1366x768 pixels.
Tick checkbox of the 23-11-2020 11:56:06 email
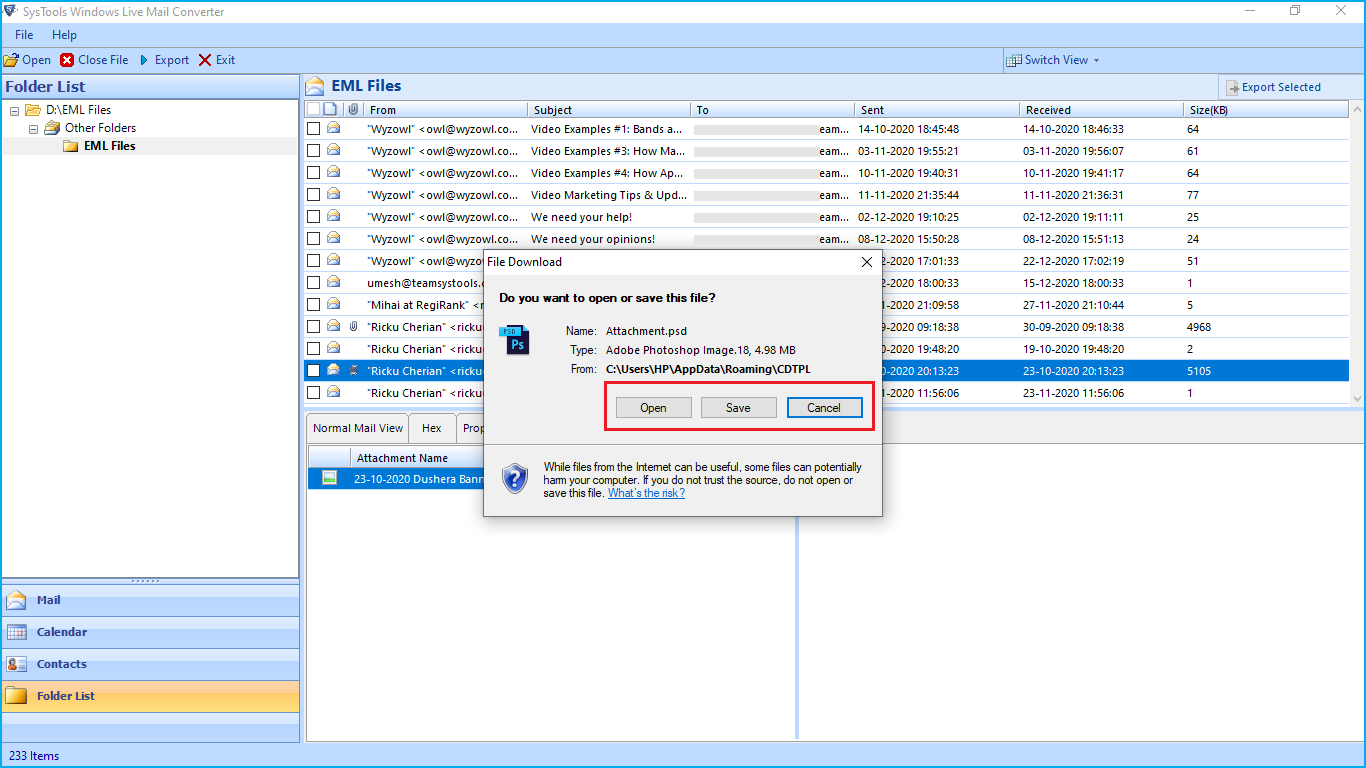coord(313,392)
